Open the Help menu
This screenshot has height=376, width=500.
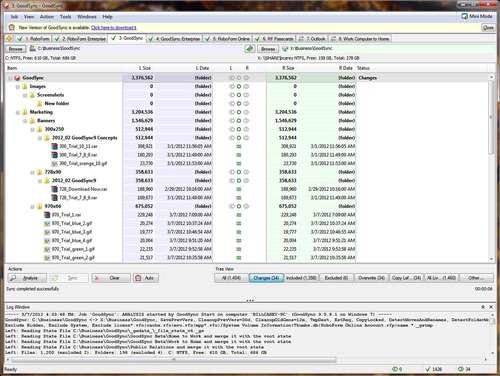pyautogui.click(x=107, y=17)
